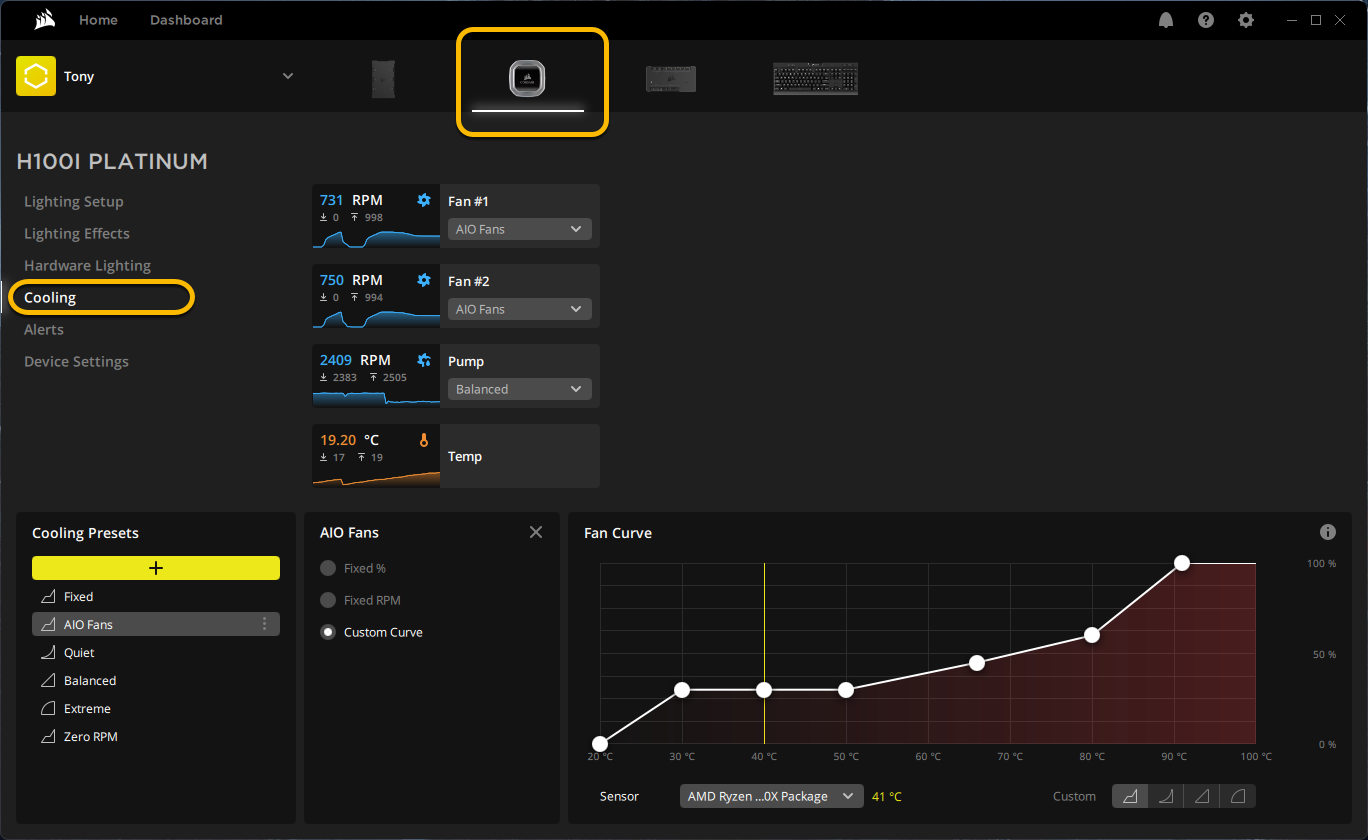Open Fan #1 gear settings icon
This screenshot has width=1368, height=840.
pos(424,200)
